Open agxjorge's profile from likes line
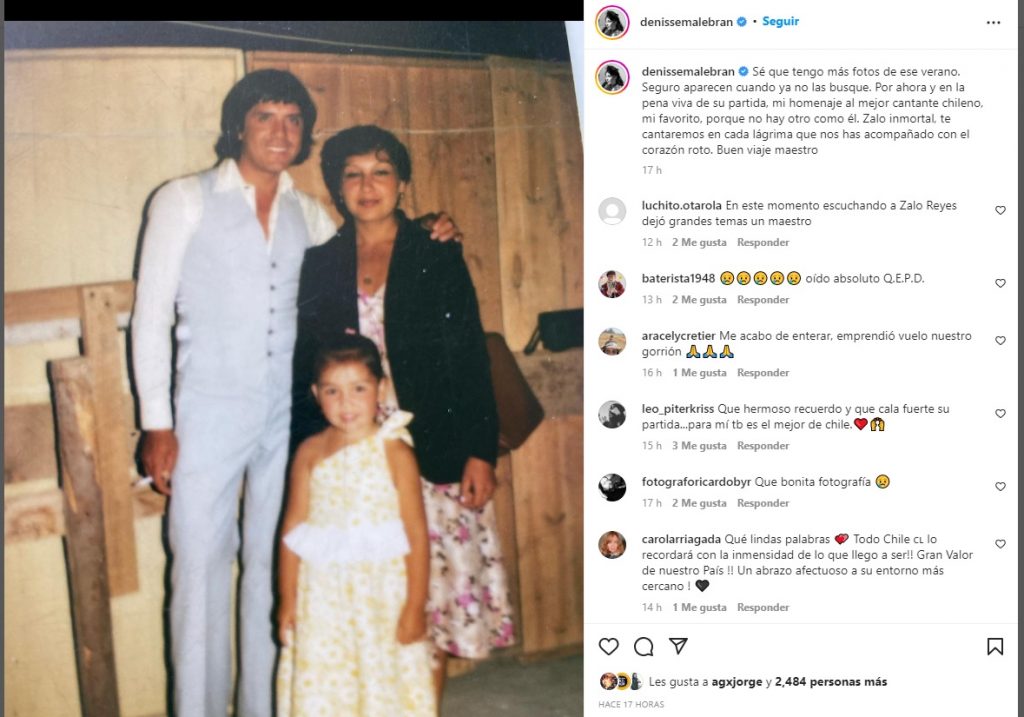Screen dimensions: 1024x717 point(737,682)
